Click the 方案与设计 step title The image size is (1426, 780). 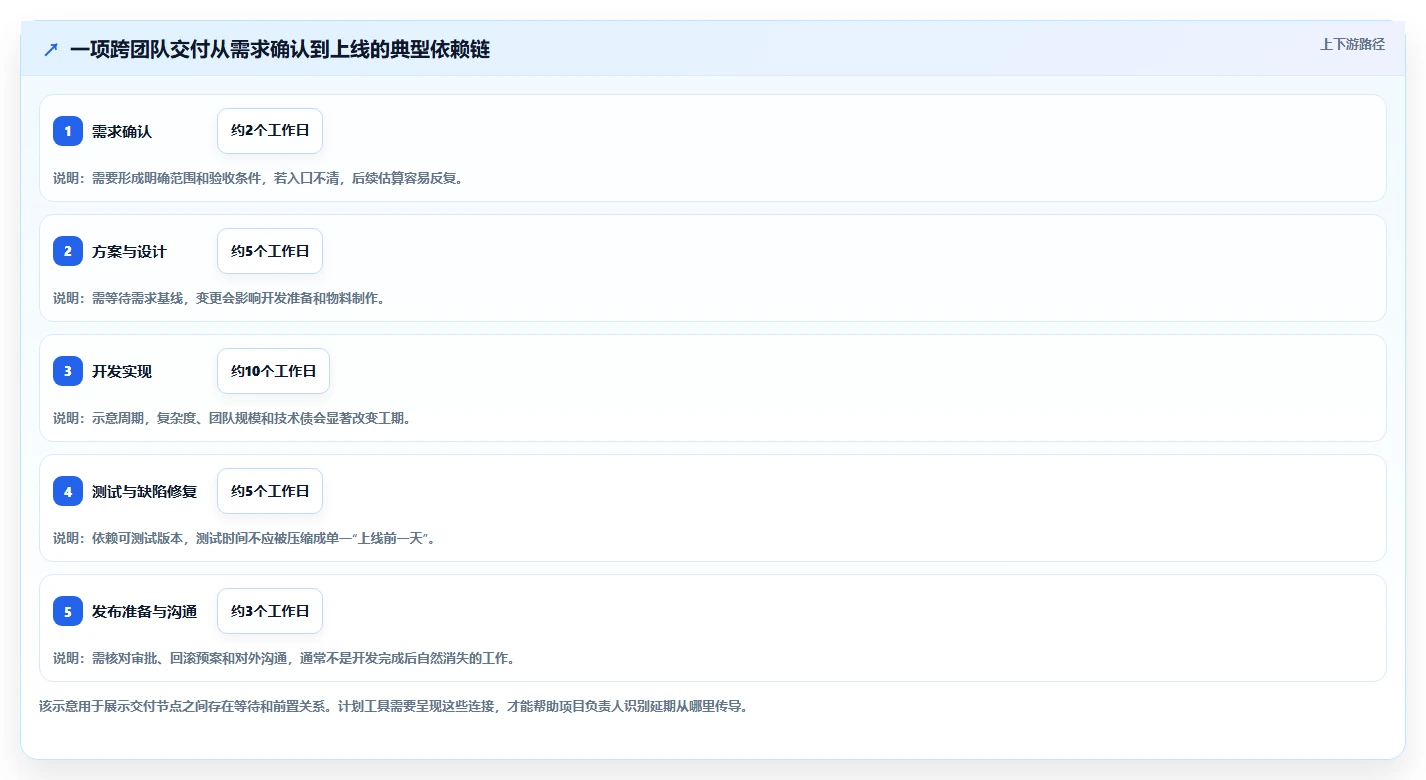129,251
